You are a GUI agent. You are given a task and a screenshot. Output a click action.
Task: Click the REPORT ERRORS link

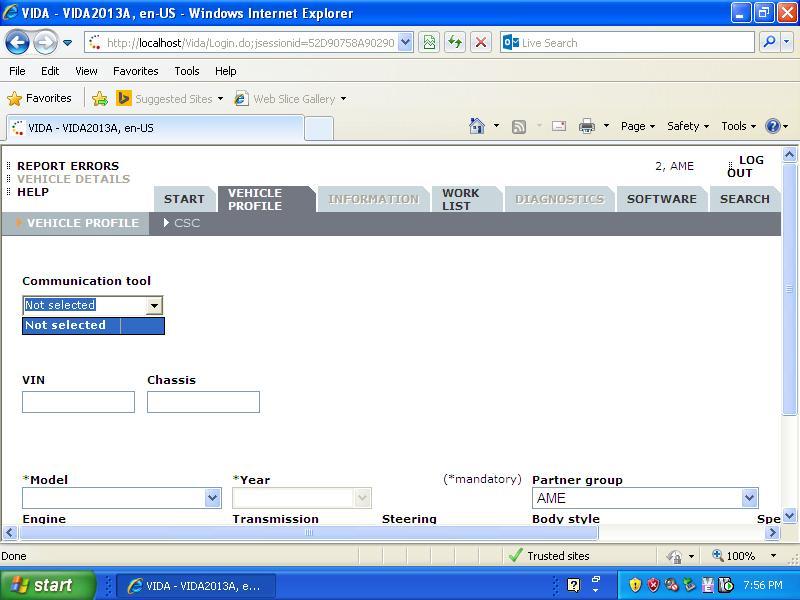click(x=68, y=166)
